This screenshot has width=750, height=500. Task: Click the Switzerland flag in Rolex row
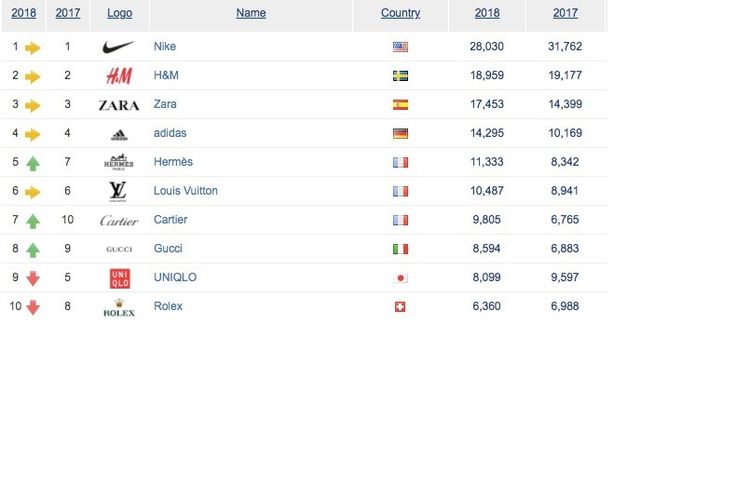400,307
